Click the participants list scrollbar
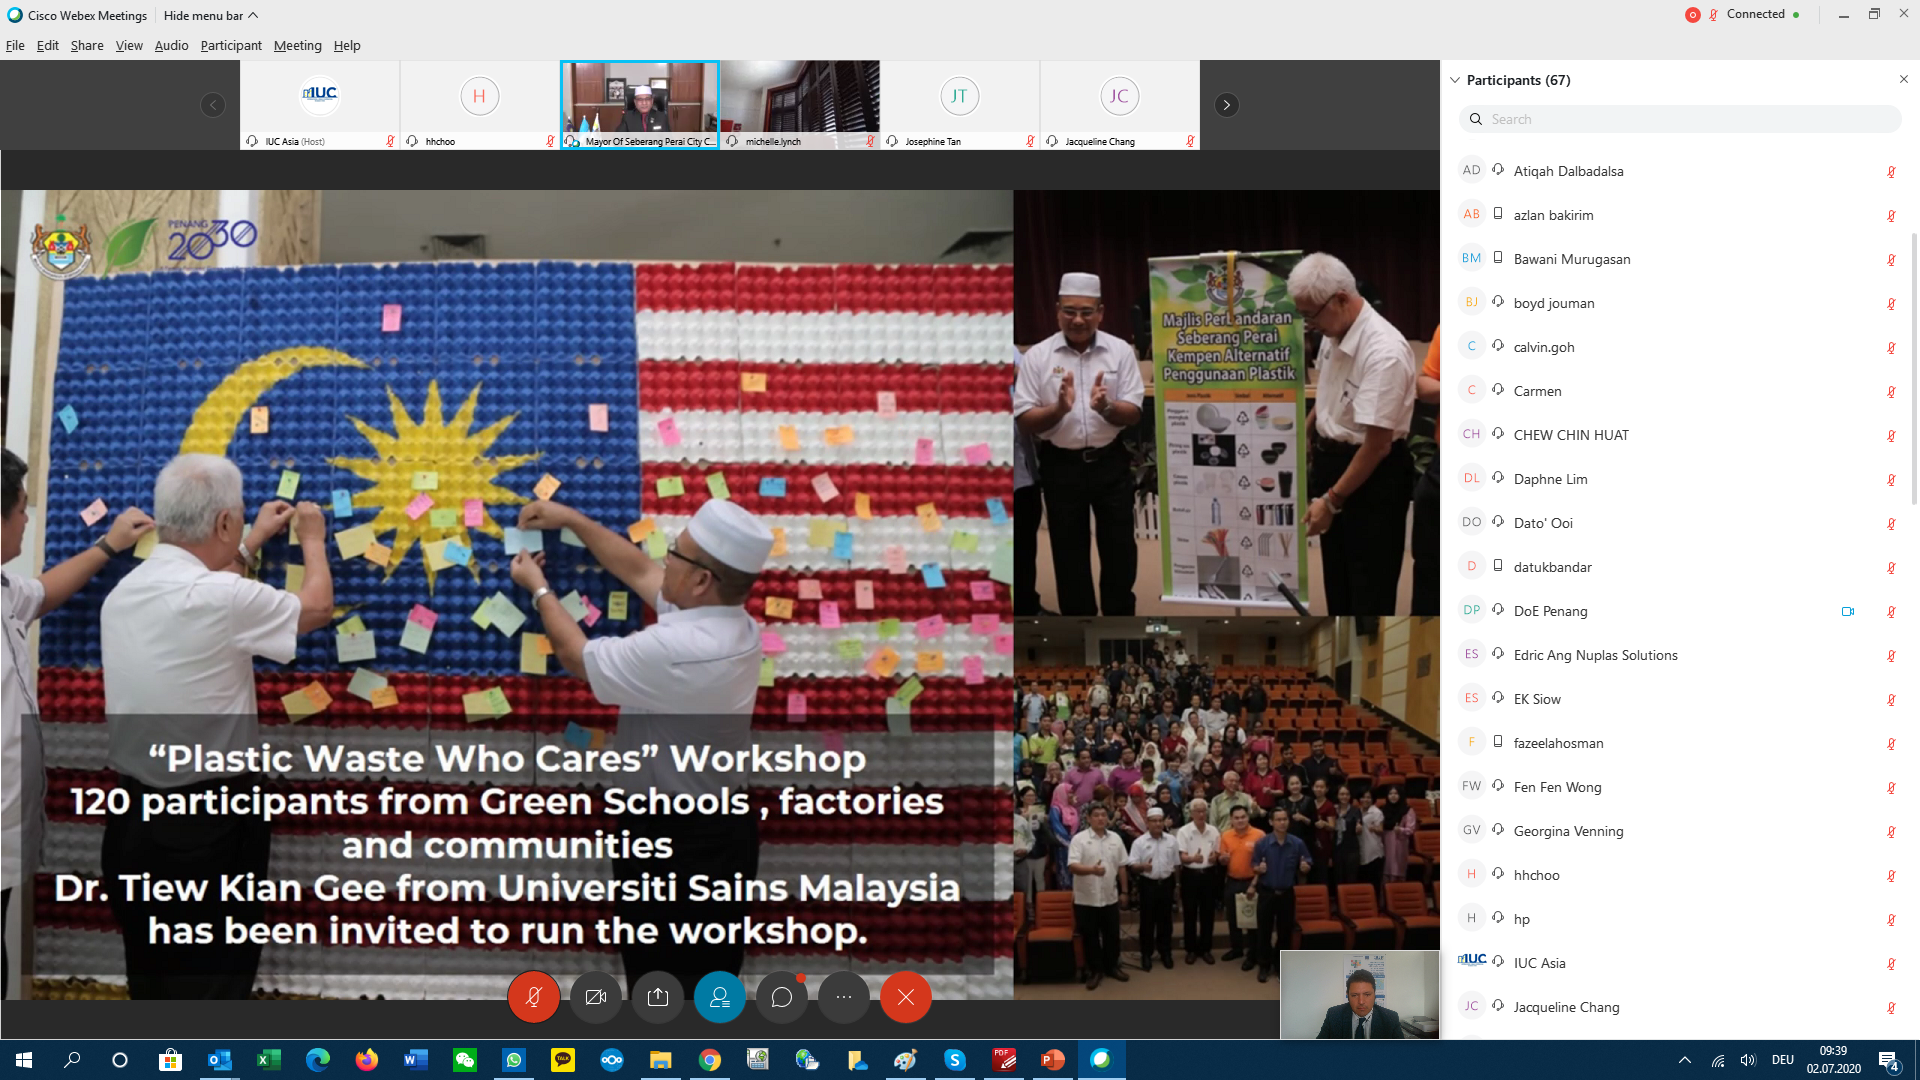 click(x=1914, y=370)
